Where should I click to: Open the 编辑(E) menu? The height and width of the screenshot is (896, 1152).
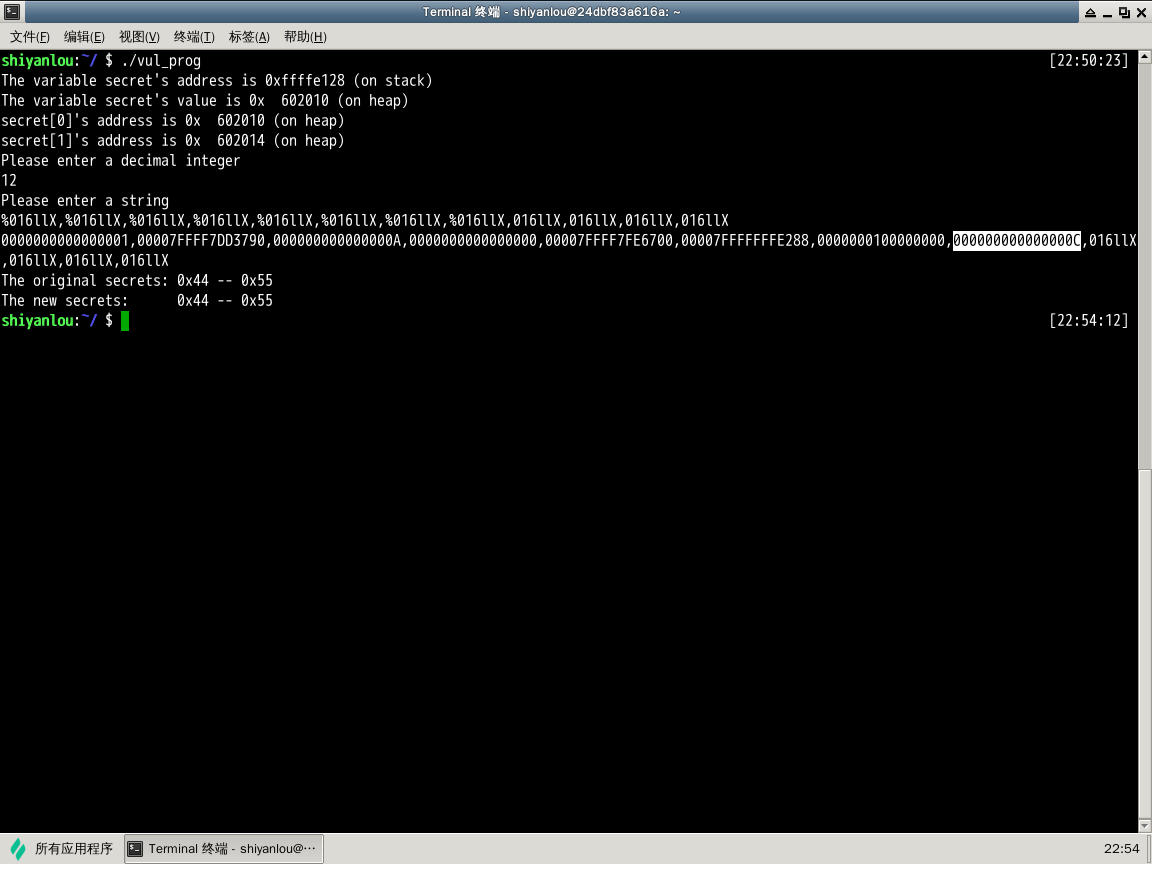pos(84,37)
